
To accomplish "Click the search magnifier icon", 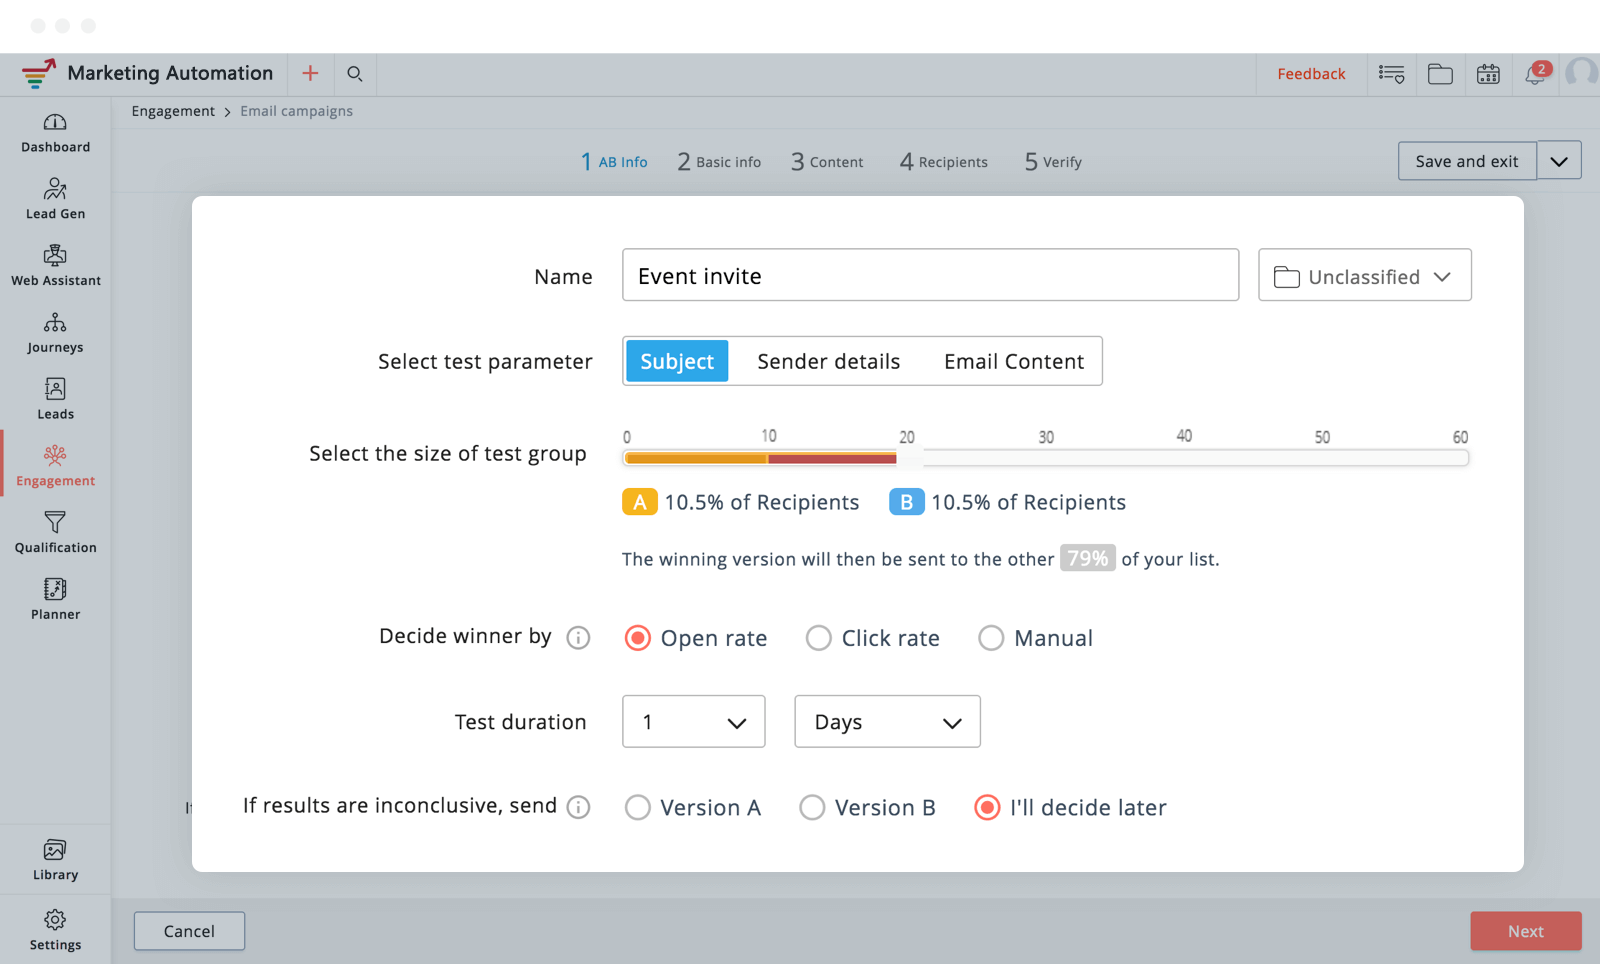I will (355, 74).
